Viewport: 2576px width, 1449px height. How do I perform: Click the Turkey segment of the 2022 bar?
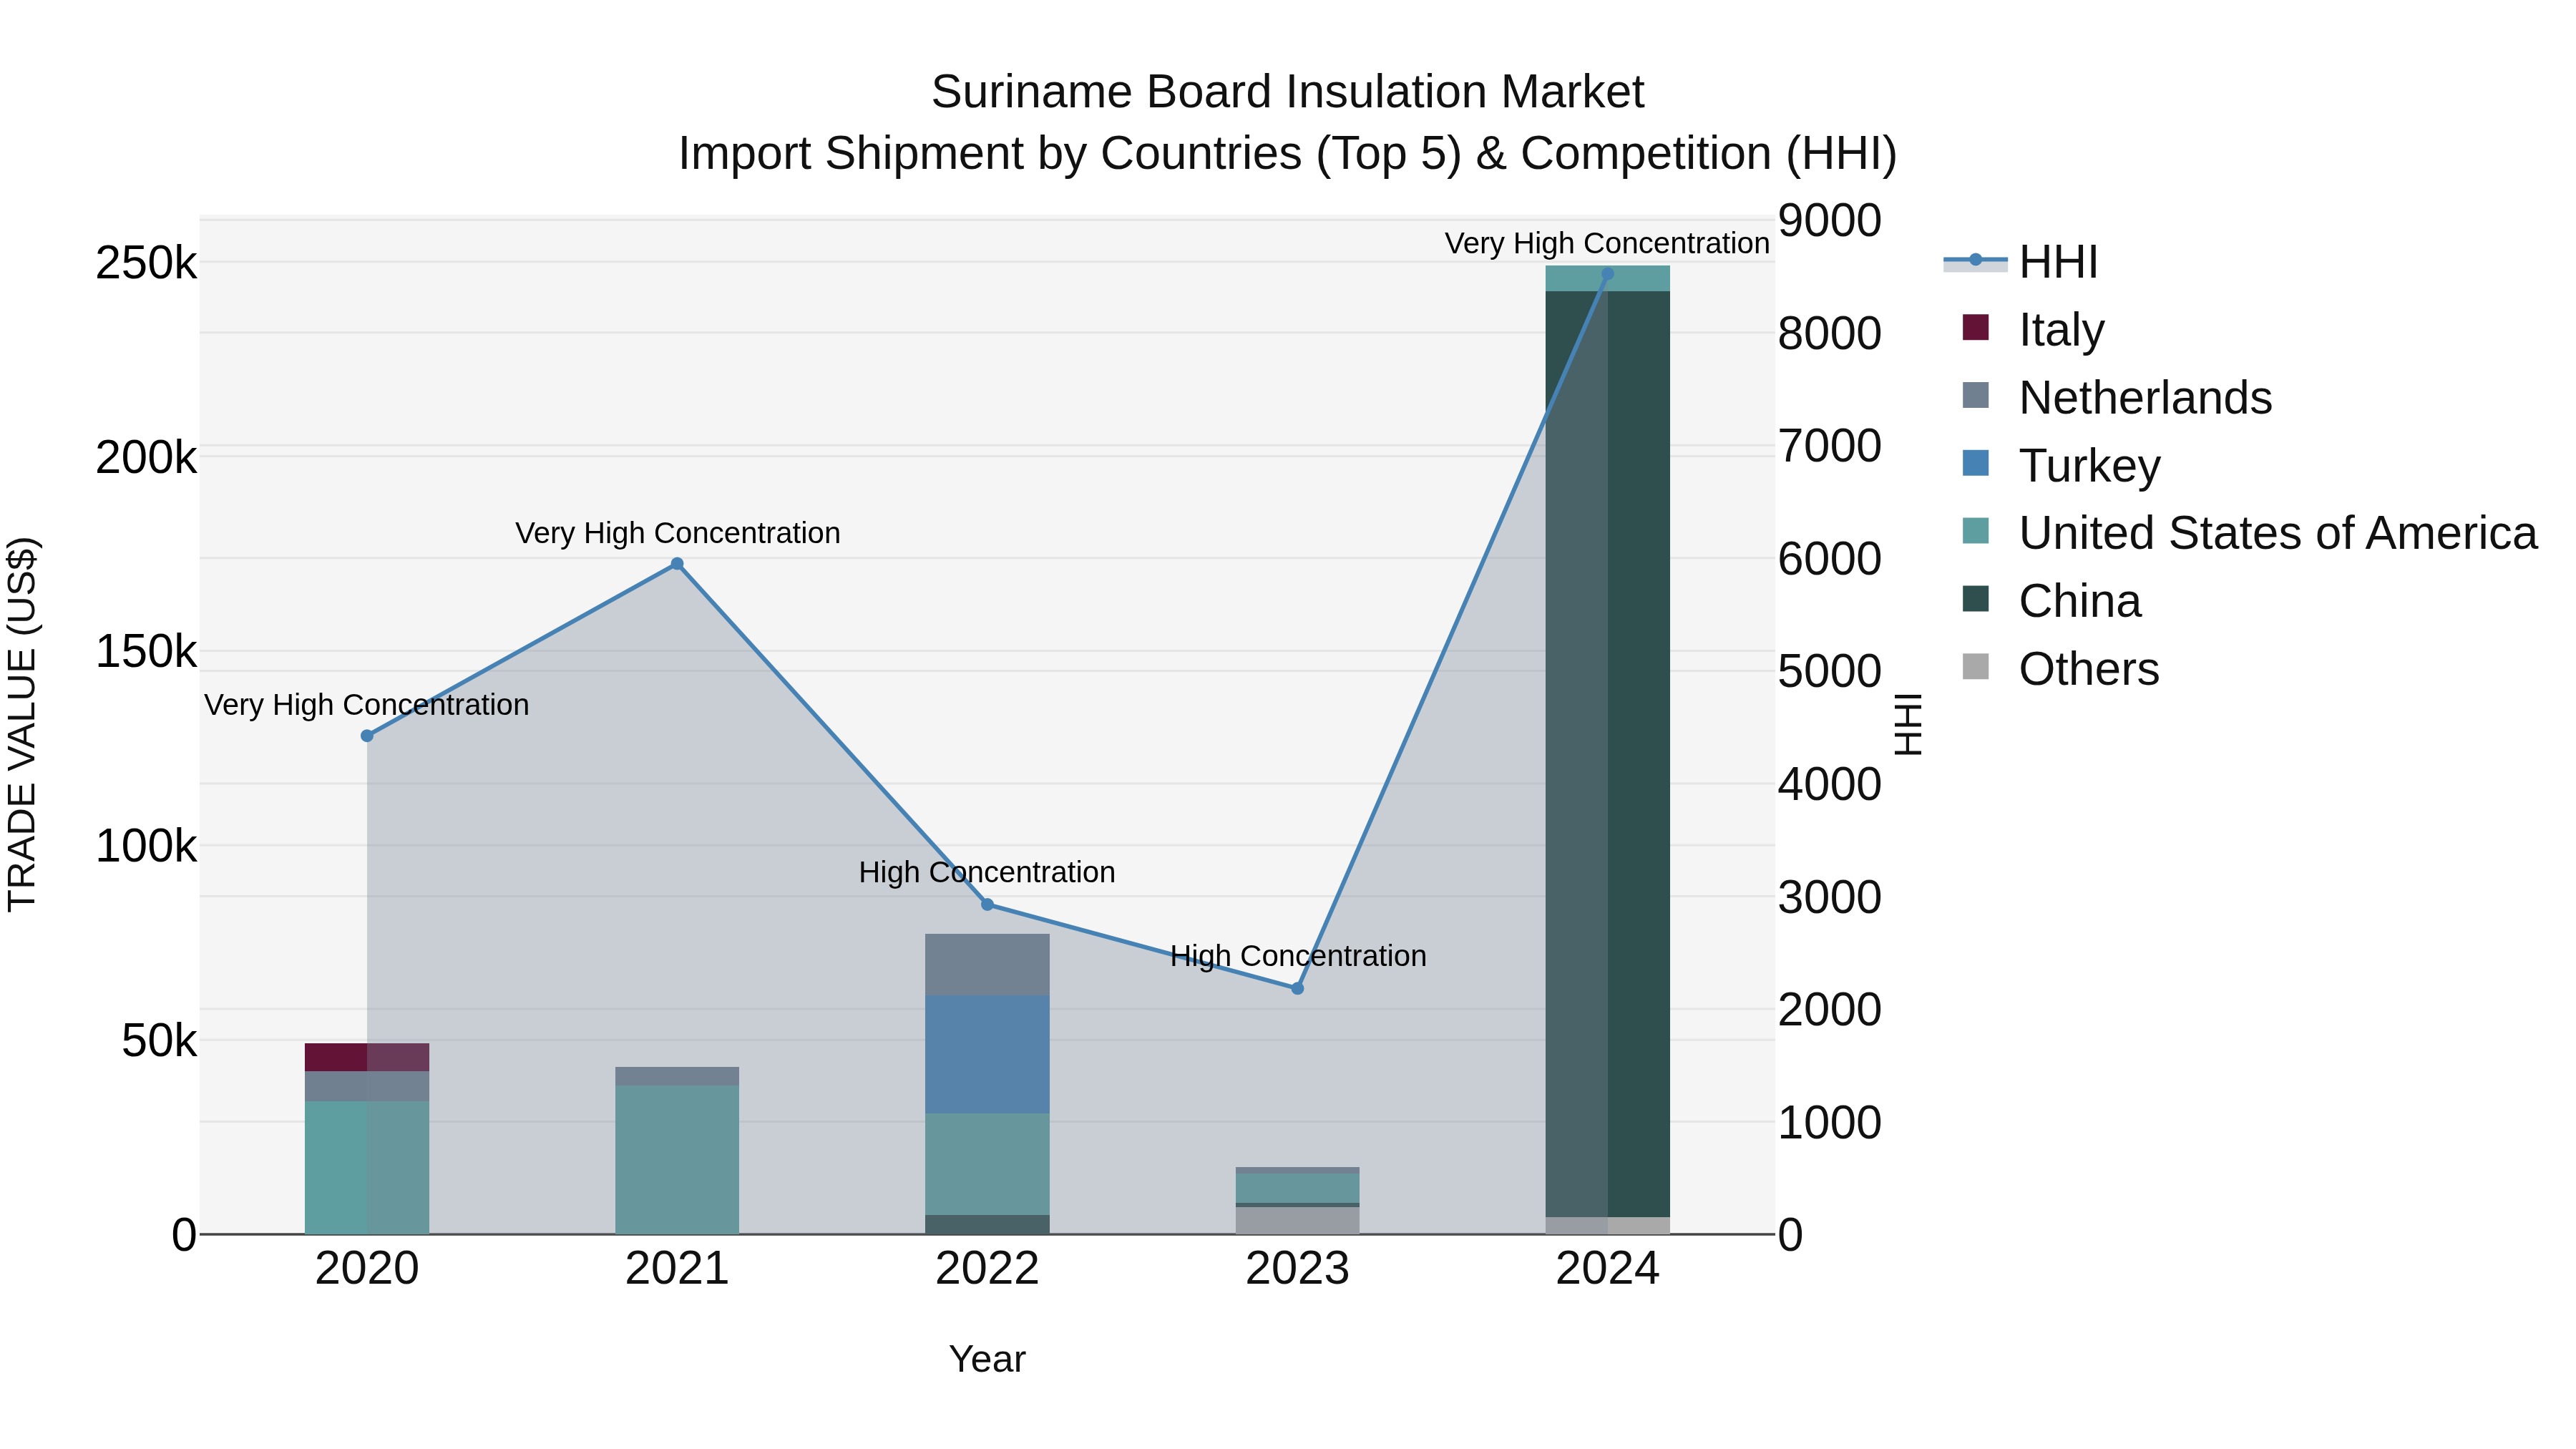987,1054
